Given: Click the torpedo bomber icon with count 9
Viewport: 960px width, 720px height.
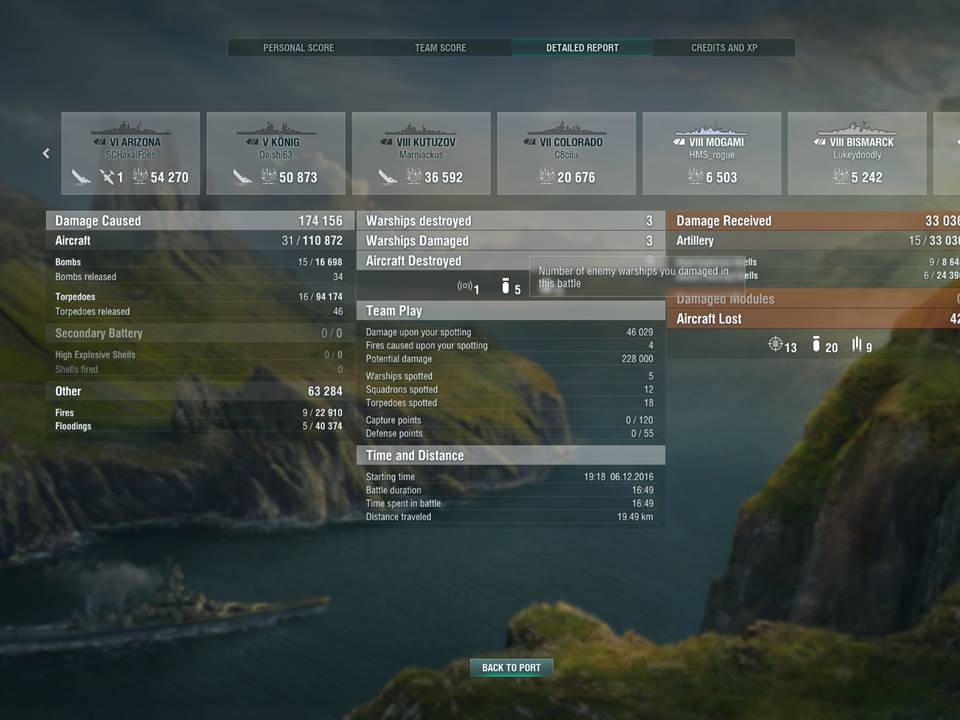Looking at the screenshot, I should 857,344.
